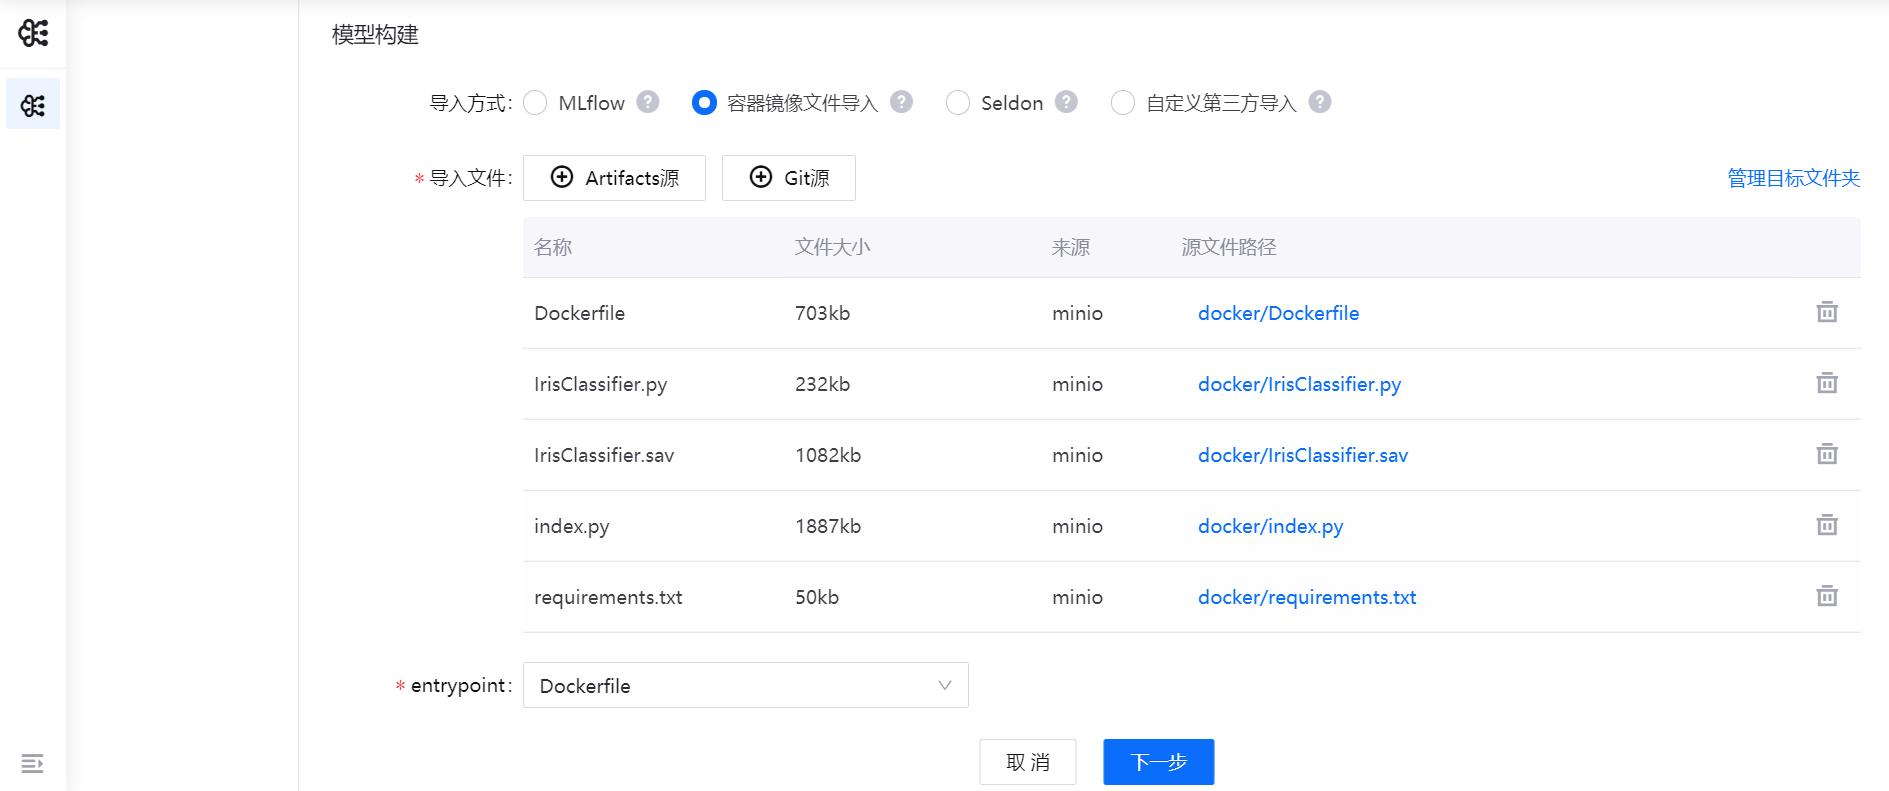The height and width of the screenshot is (791, 1889).
Task: Select the index.py name cell
Action: pyautogui.click(x=572, y=526)
